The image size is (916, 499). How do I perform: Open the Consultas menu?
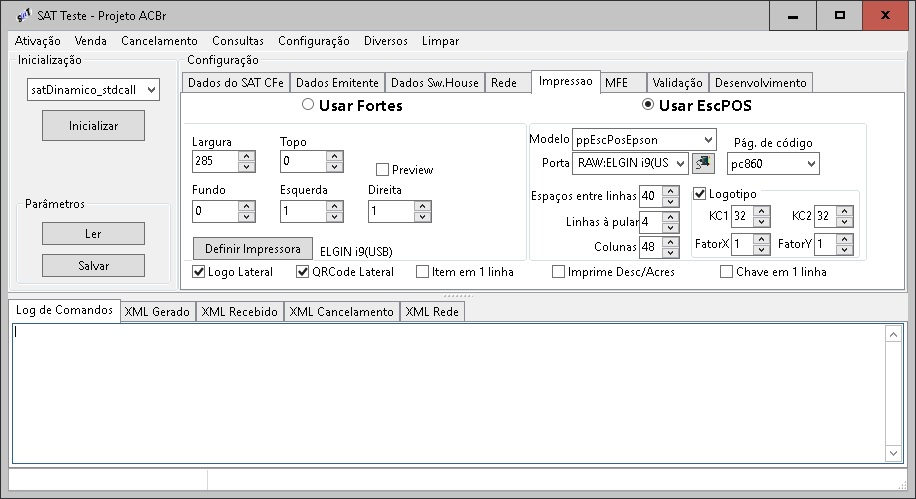(238, 41)
